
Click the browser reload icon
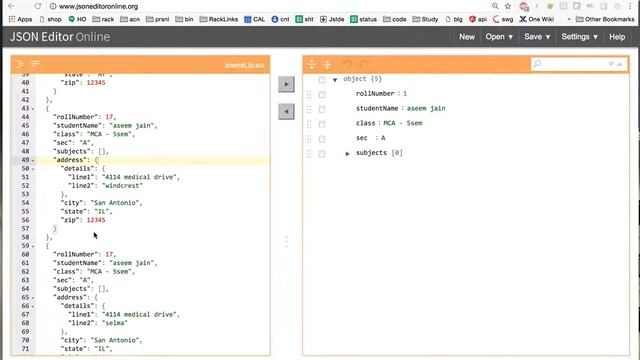(38, 6)
